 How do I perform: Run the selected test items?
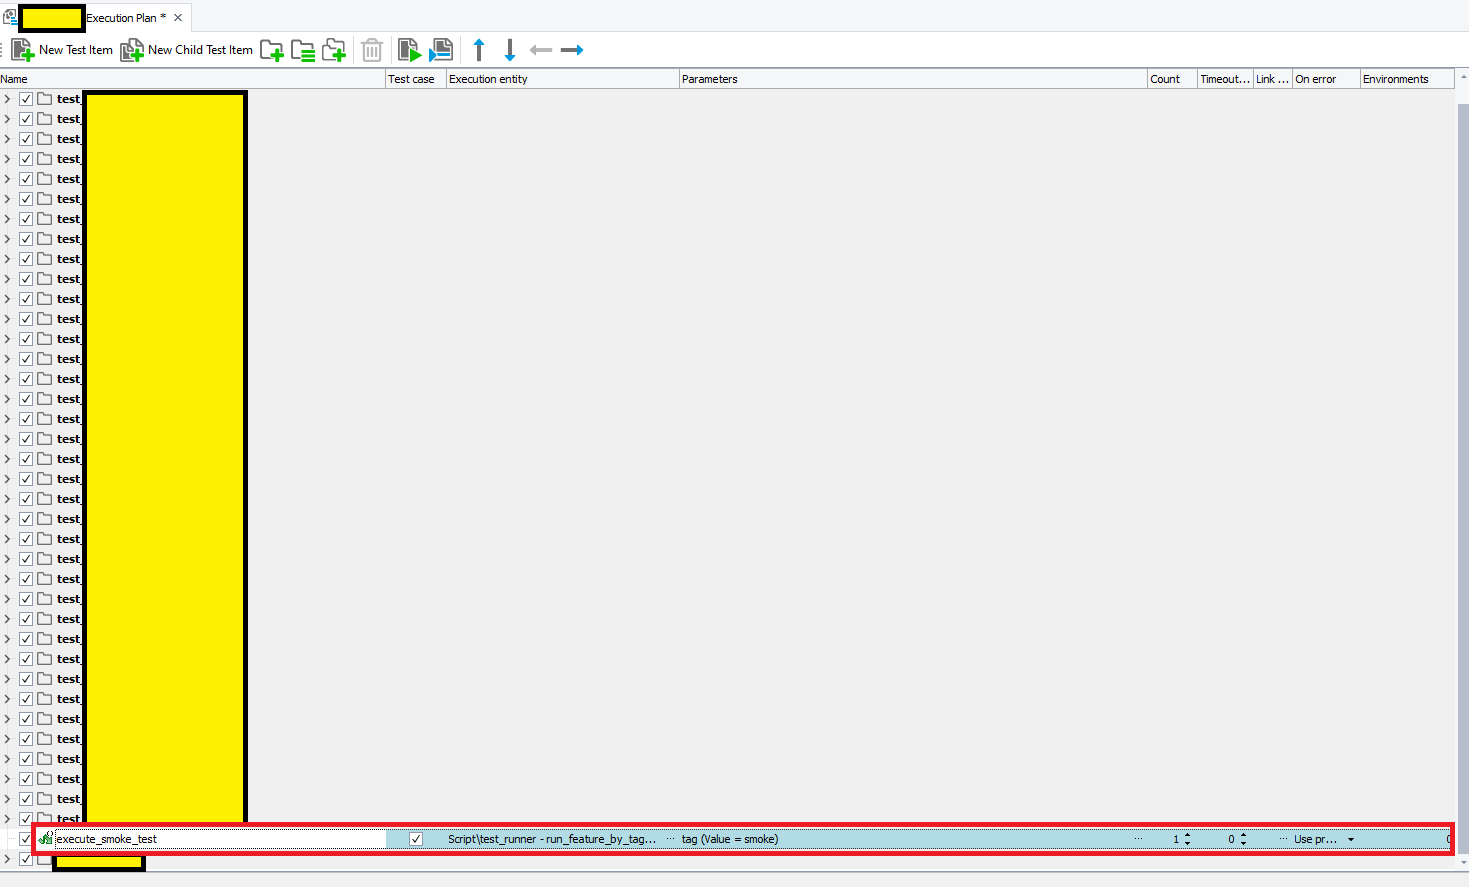point(409,50)
